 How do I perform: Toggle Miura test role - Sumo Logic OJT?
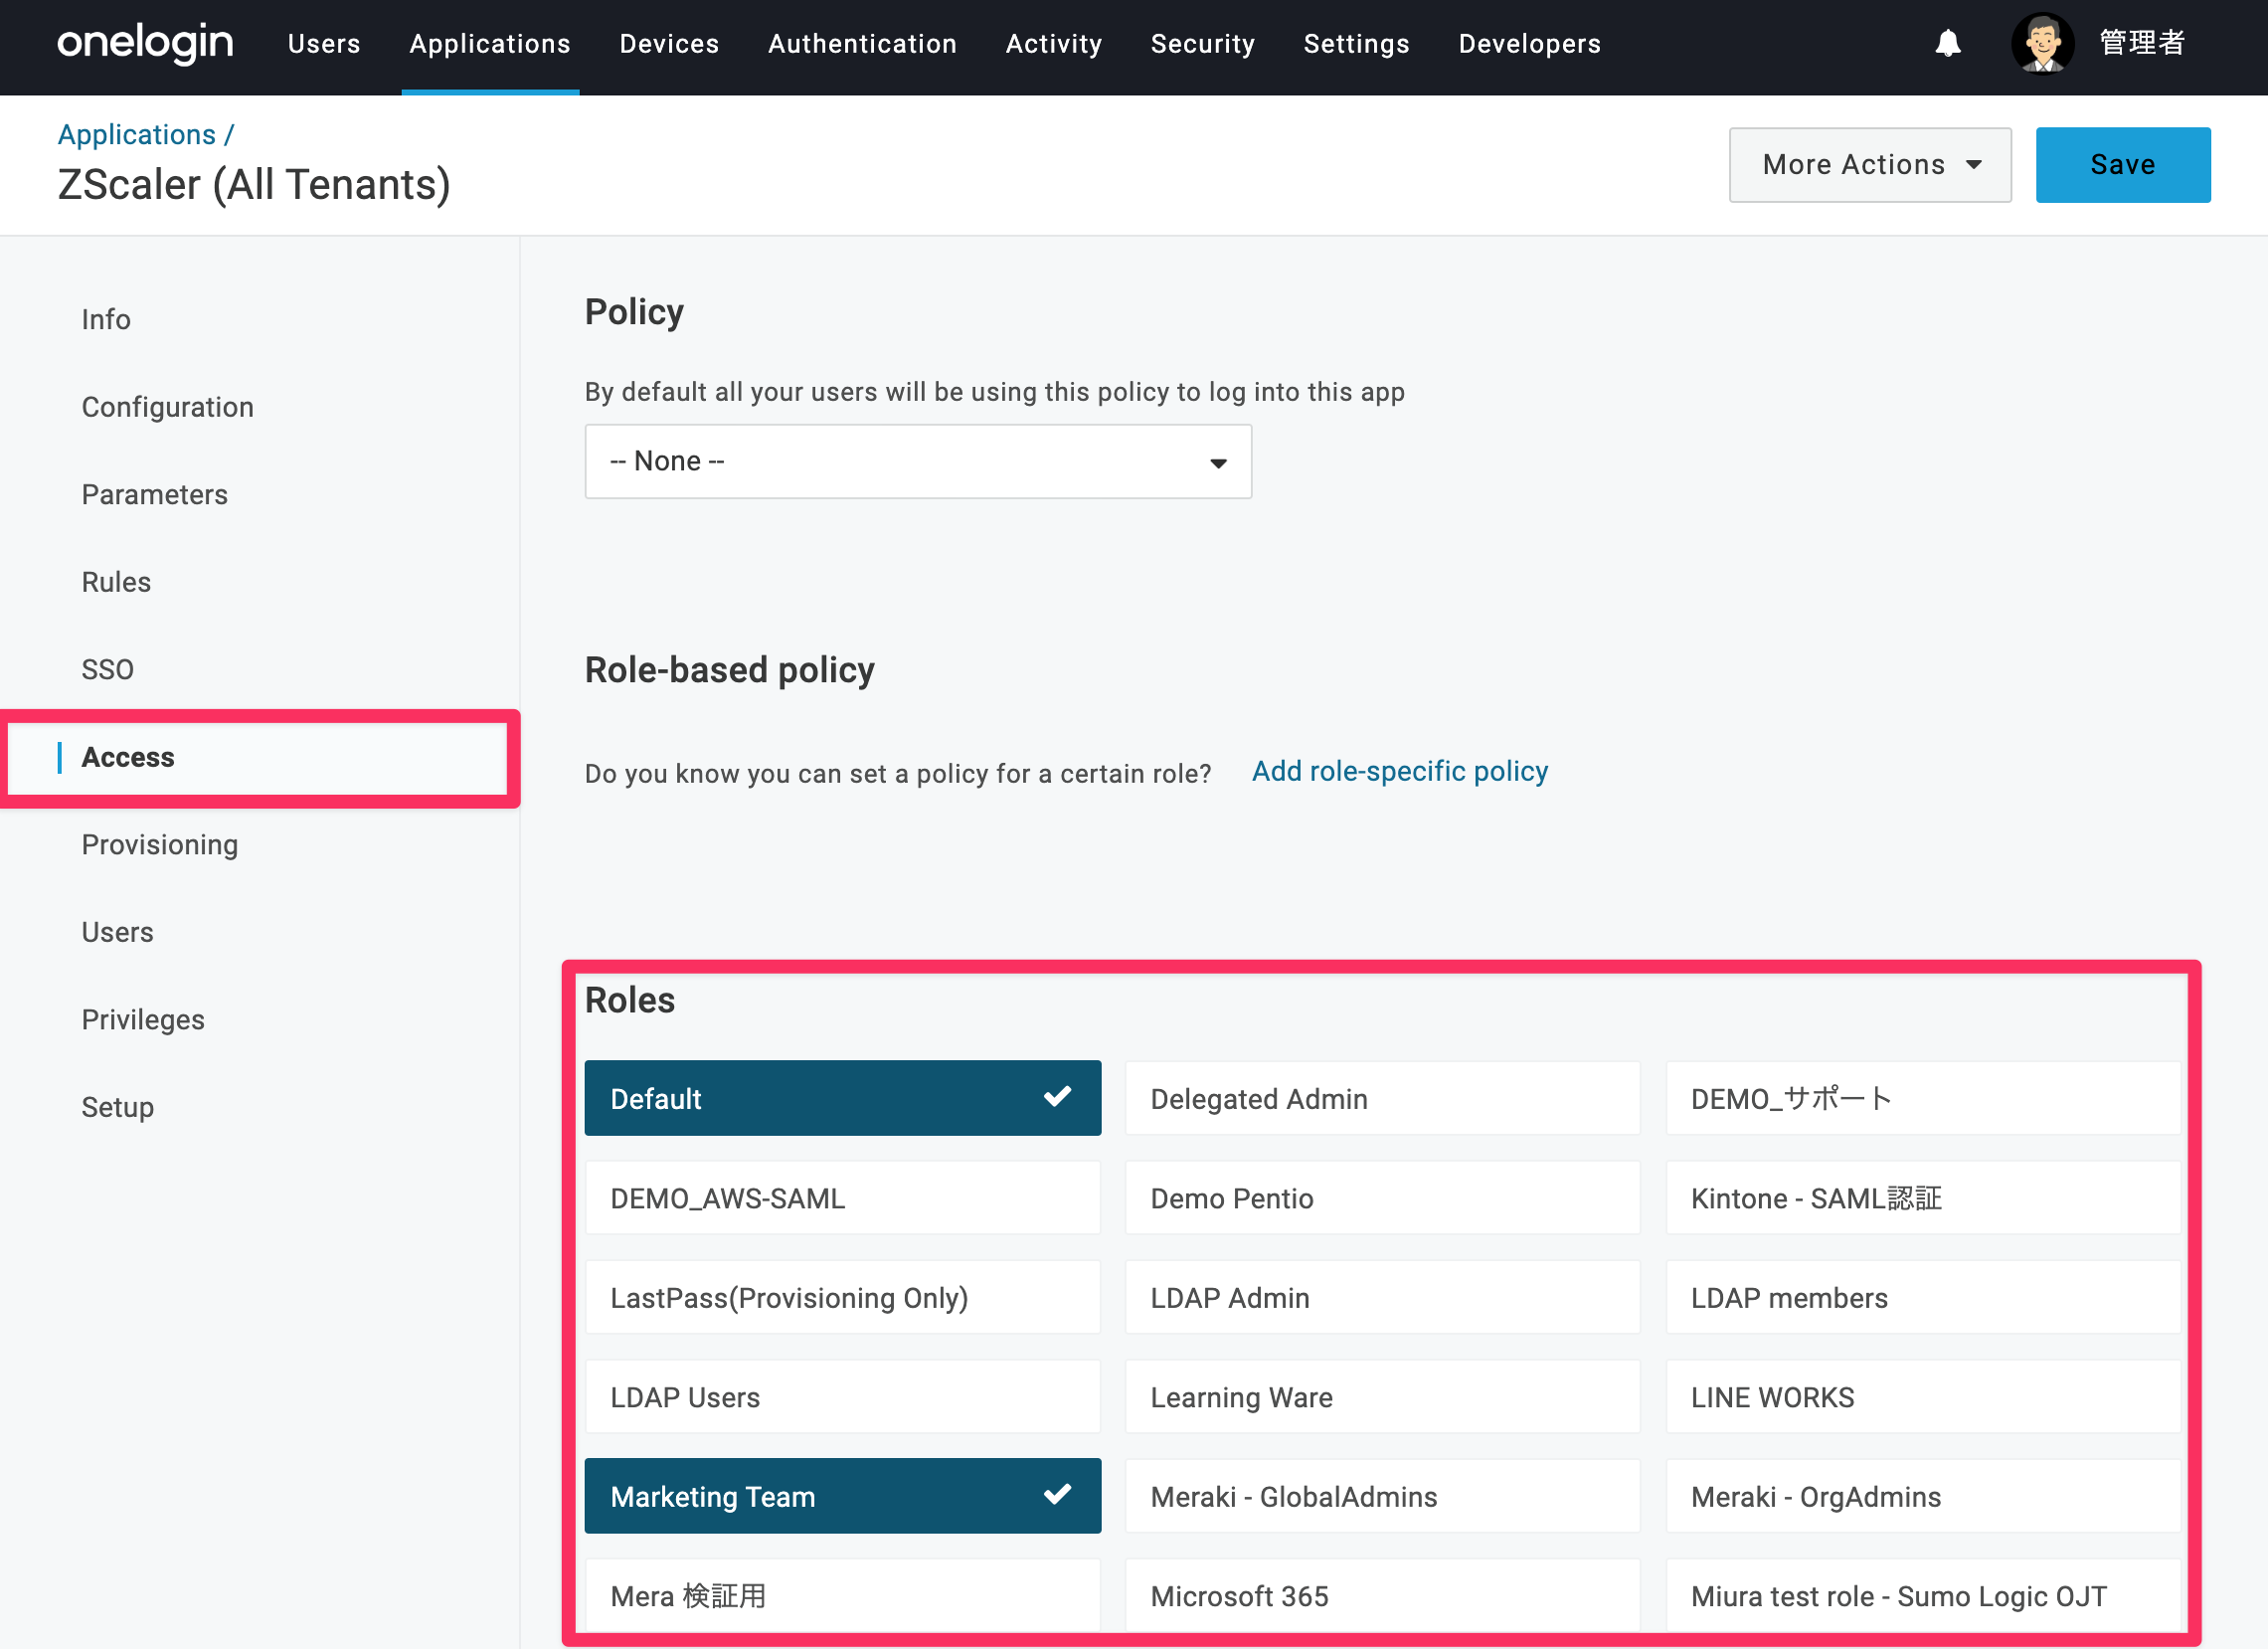tap(1923, 1596)
